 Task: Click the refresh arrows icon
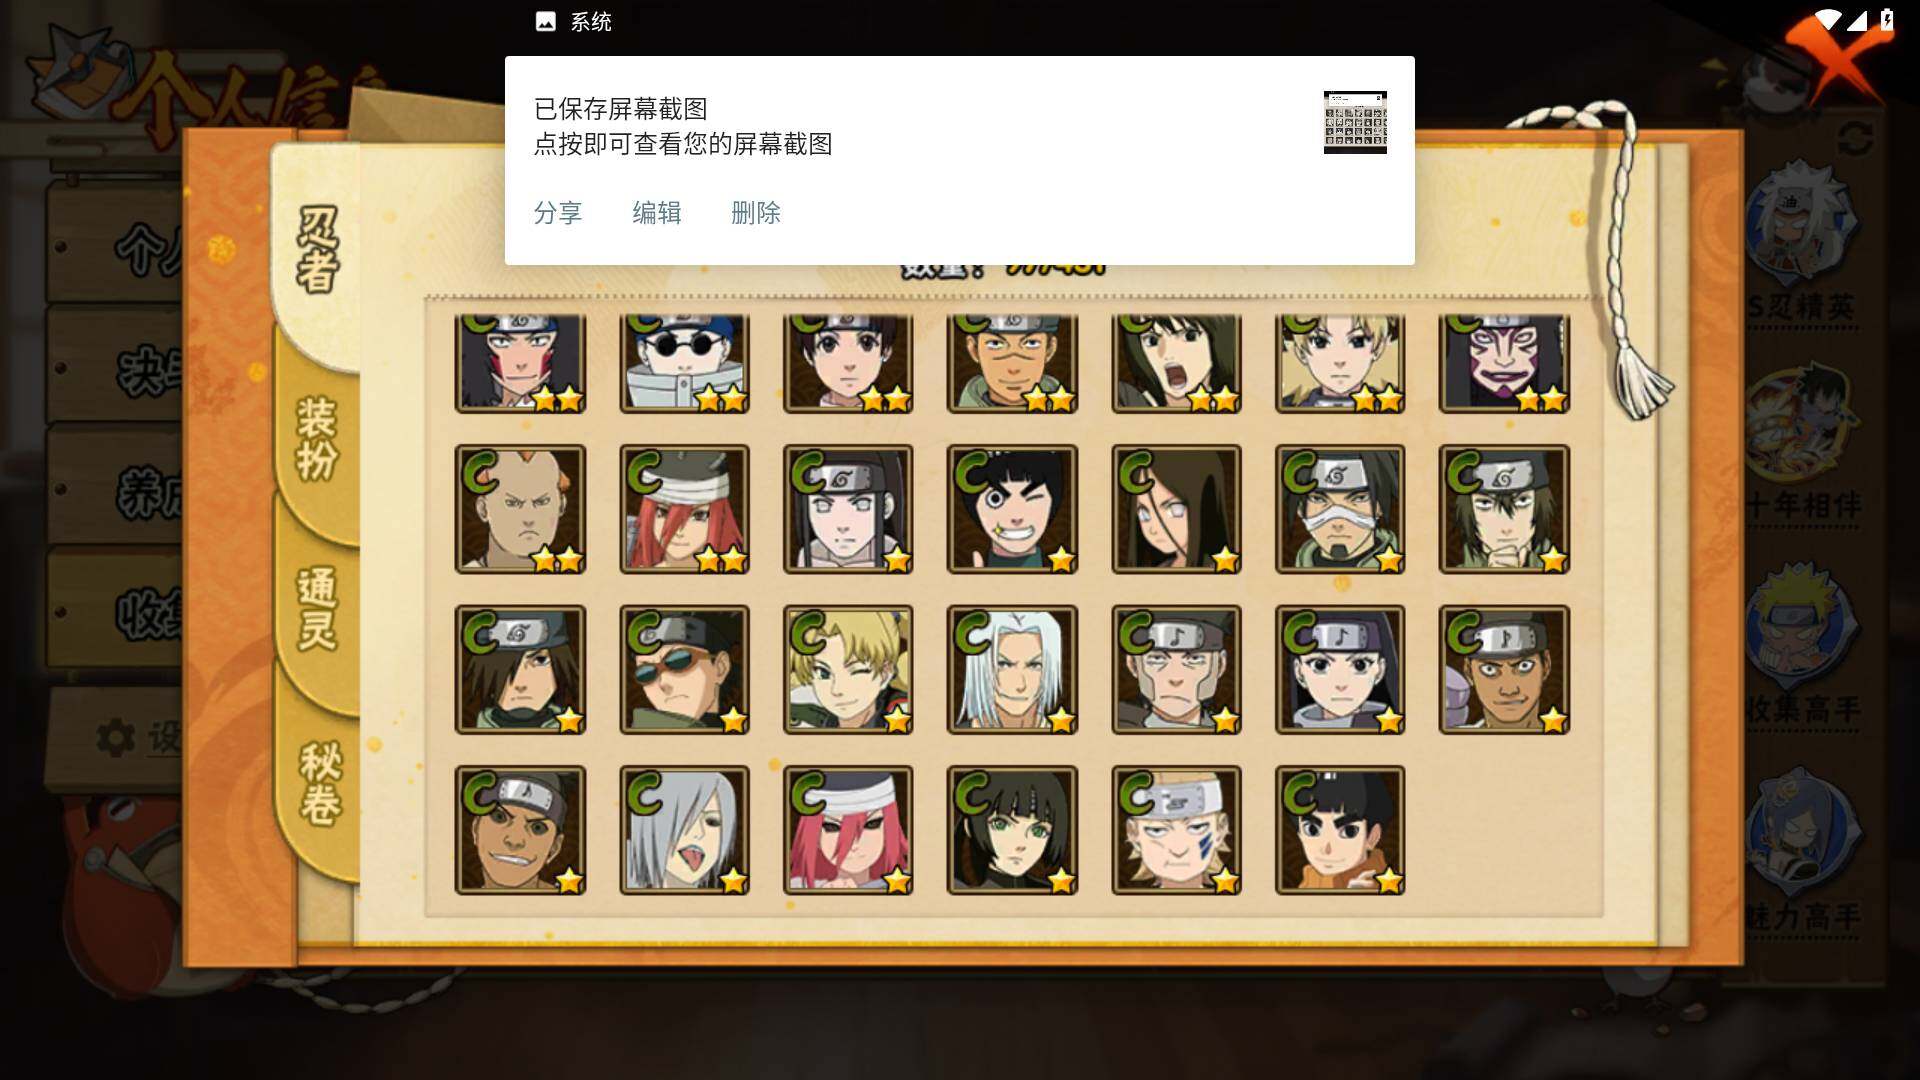(x=1855, y=139)
